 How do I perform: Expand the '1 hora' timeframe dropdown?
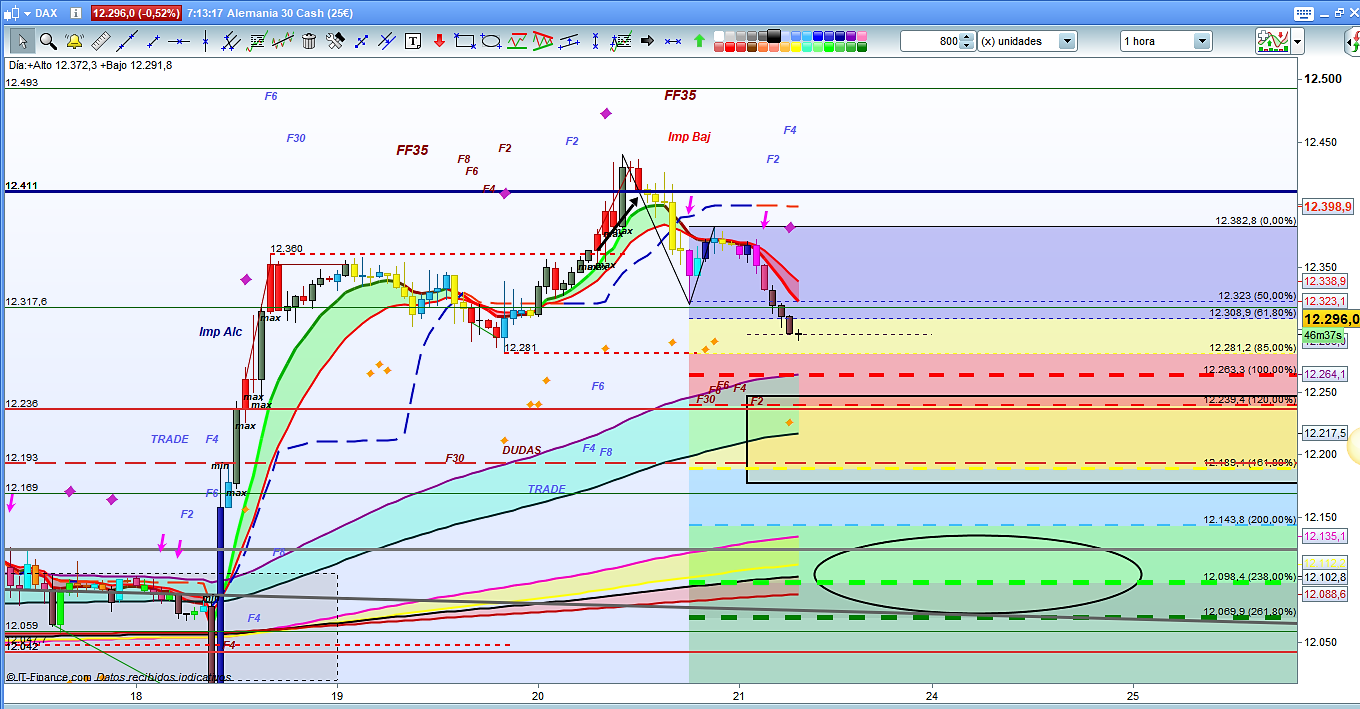point(1201,41)
